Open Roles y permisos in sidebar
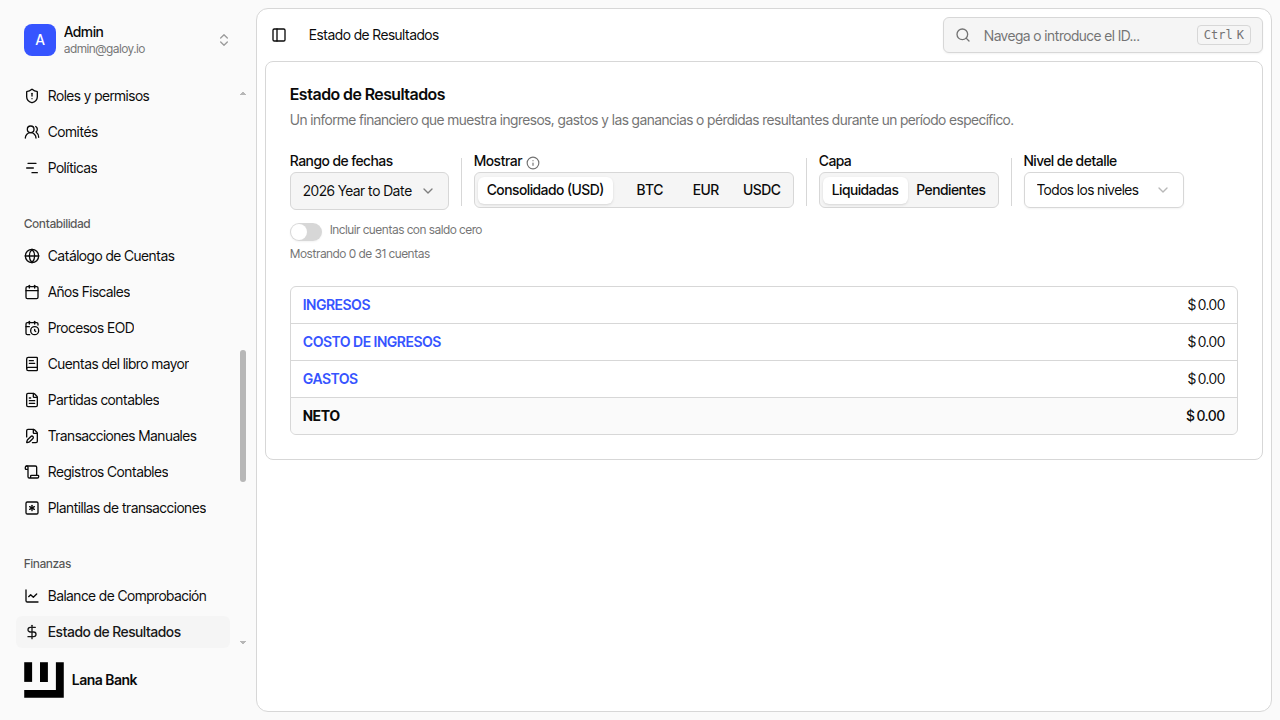The image size is (1280, 720). 124,96
